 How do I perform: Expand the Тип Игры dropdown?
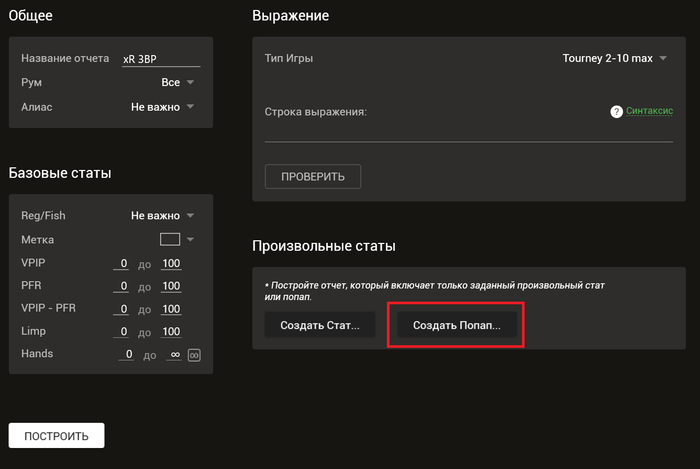[x=614, y=59]
